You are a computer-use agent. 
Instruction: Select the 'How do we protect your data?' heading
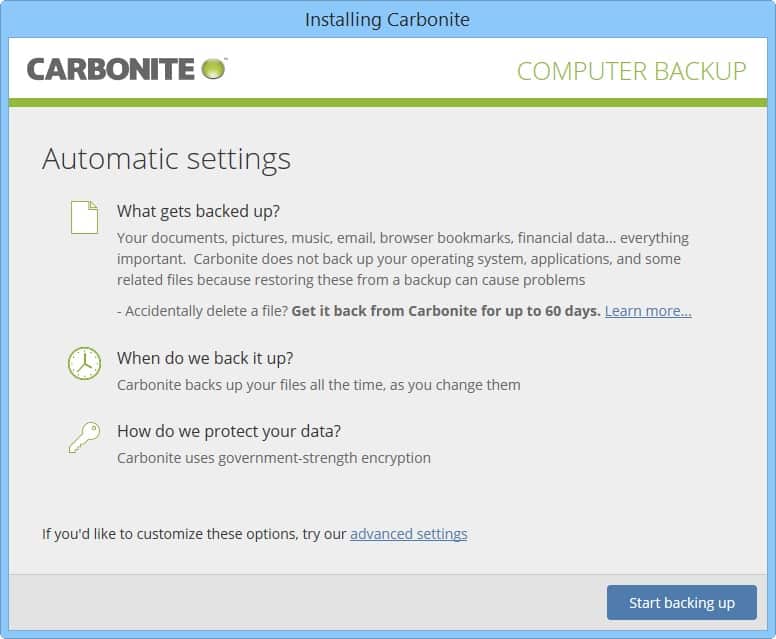pyautogui.click(x=229, y=431)
